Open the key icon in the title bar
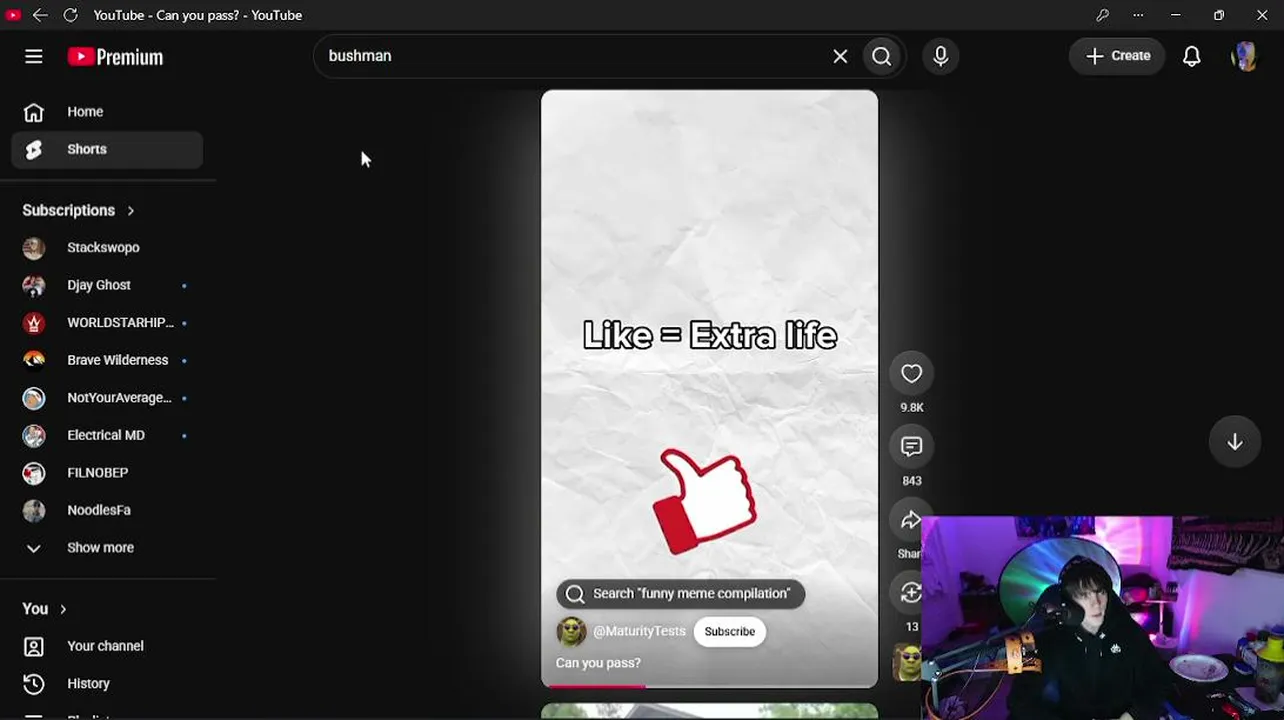This screenshot has width=1284, height=720. tap(1102, 15)
